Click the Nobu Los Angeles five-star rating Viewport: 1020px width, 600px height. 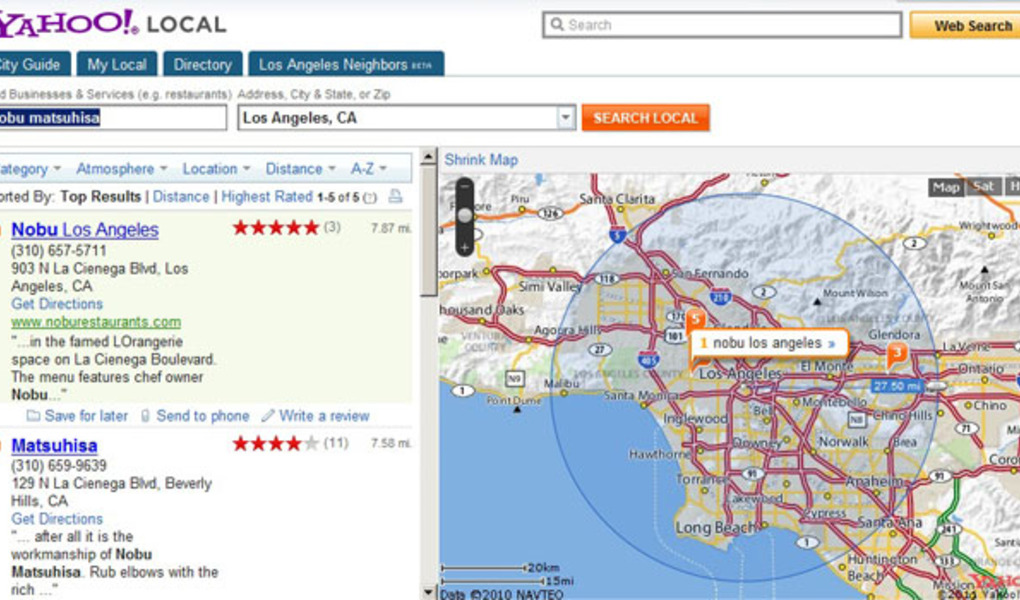(276, 227)
